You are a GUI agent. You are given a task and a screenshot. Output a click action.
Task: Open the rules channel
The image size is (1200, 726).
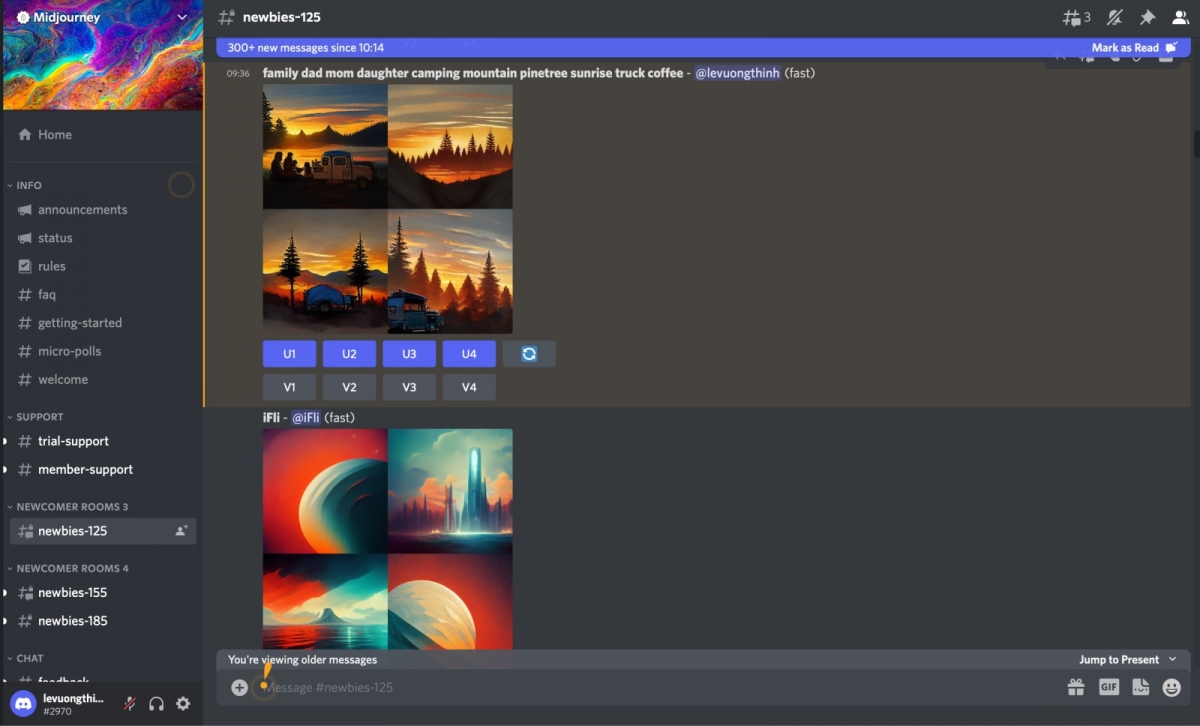click(102, 266)
